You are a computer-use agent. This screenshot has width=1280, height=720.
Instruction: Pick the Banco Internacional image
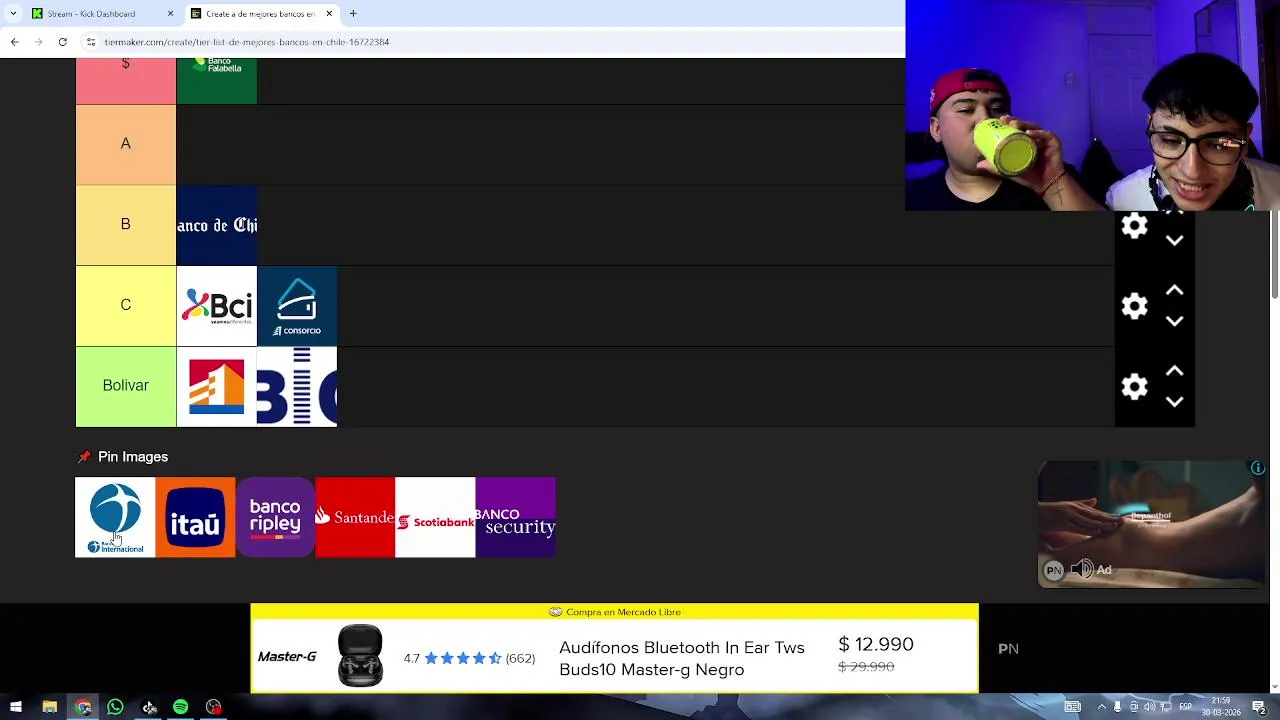pos(115,517)
